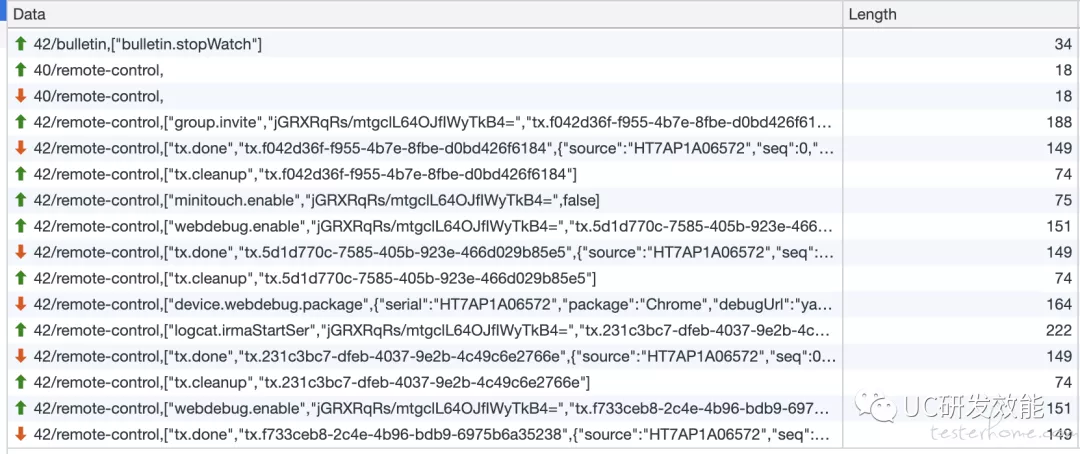Screen dimensions: 1080x454
Task: Click green arrow beside logcat.irmaStartSer message
Action: 21,331
